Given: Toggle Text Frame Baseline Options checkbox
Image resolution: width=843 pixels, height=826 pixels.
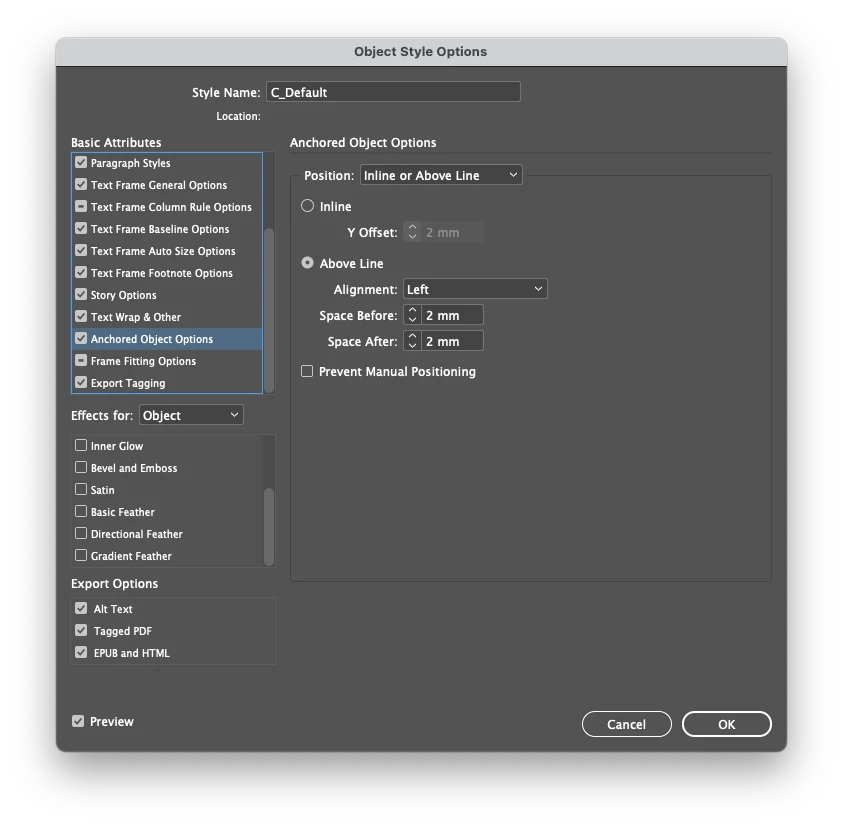Looking at the screenshot, I should tap(81, 229).
